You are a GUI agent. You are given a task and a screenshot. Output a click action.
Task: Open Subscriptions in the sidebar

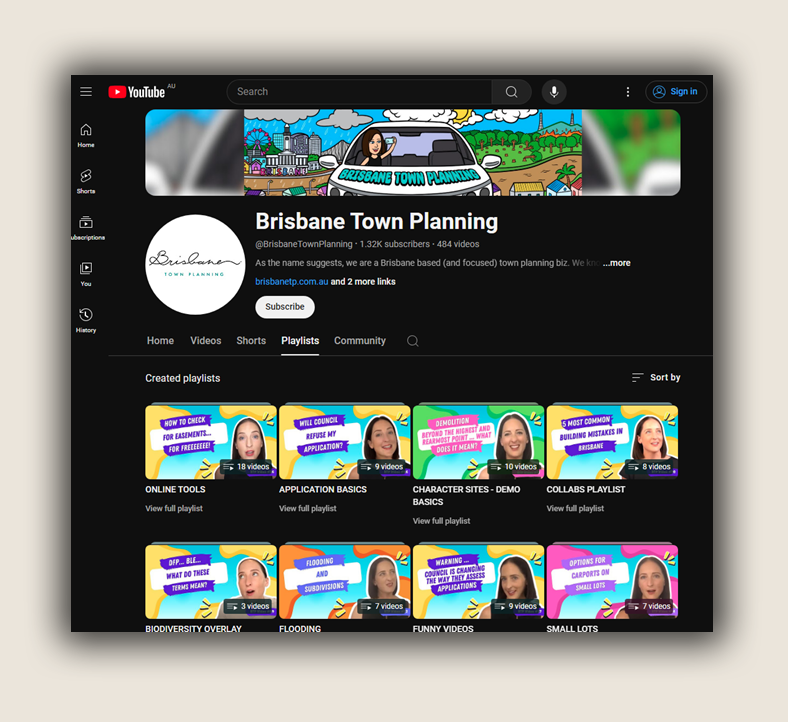(x=86, y=228)
